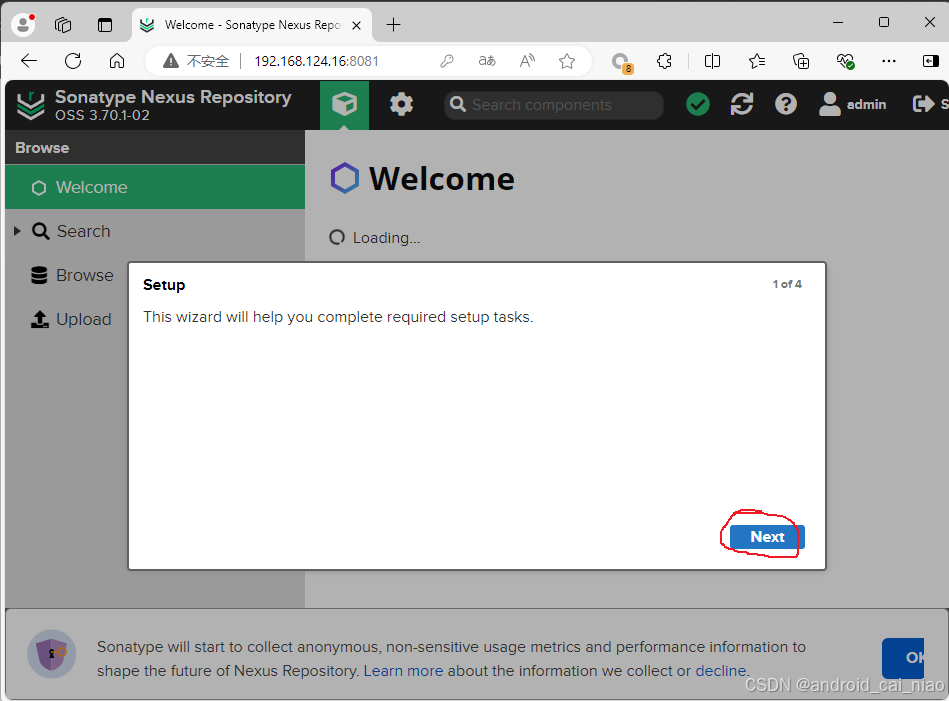Image resolution: width=949 pixels, height=701 pixels.
Task: Open Browse in the sidebar
Action: 72,275
